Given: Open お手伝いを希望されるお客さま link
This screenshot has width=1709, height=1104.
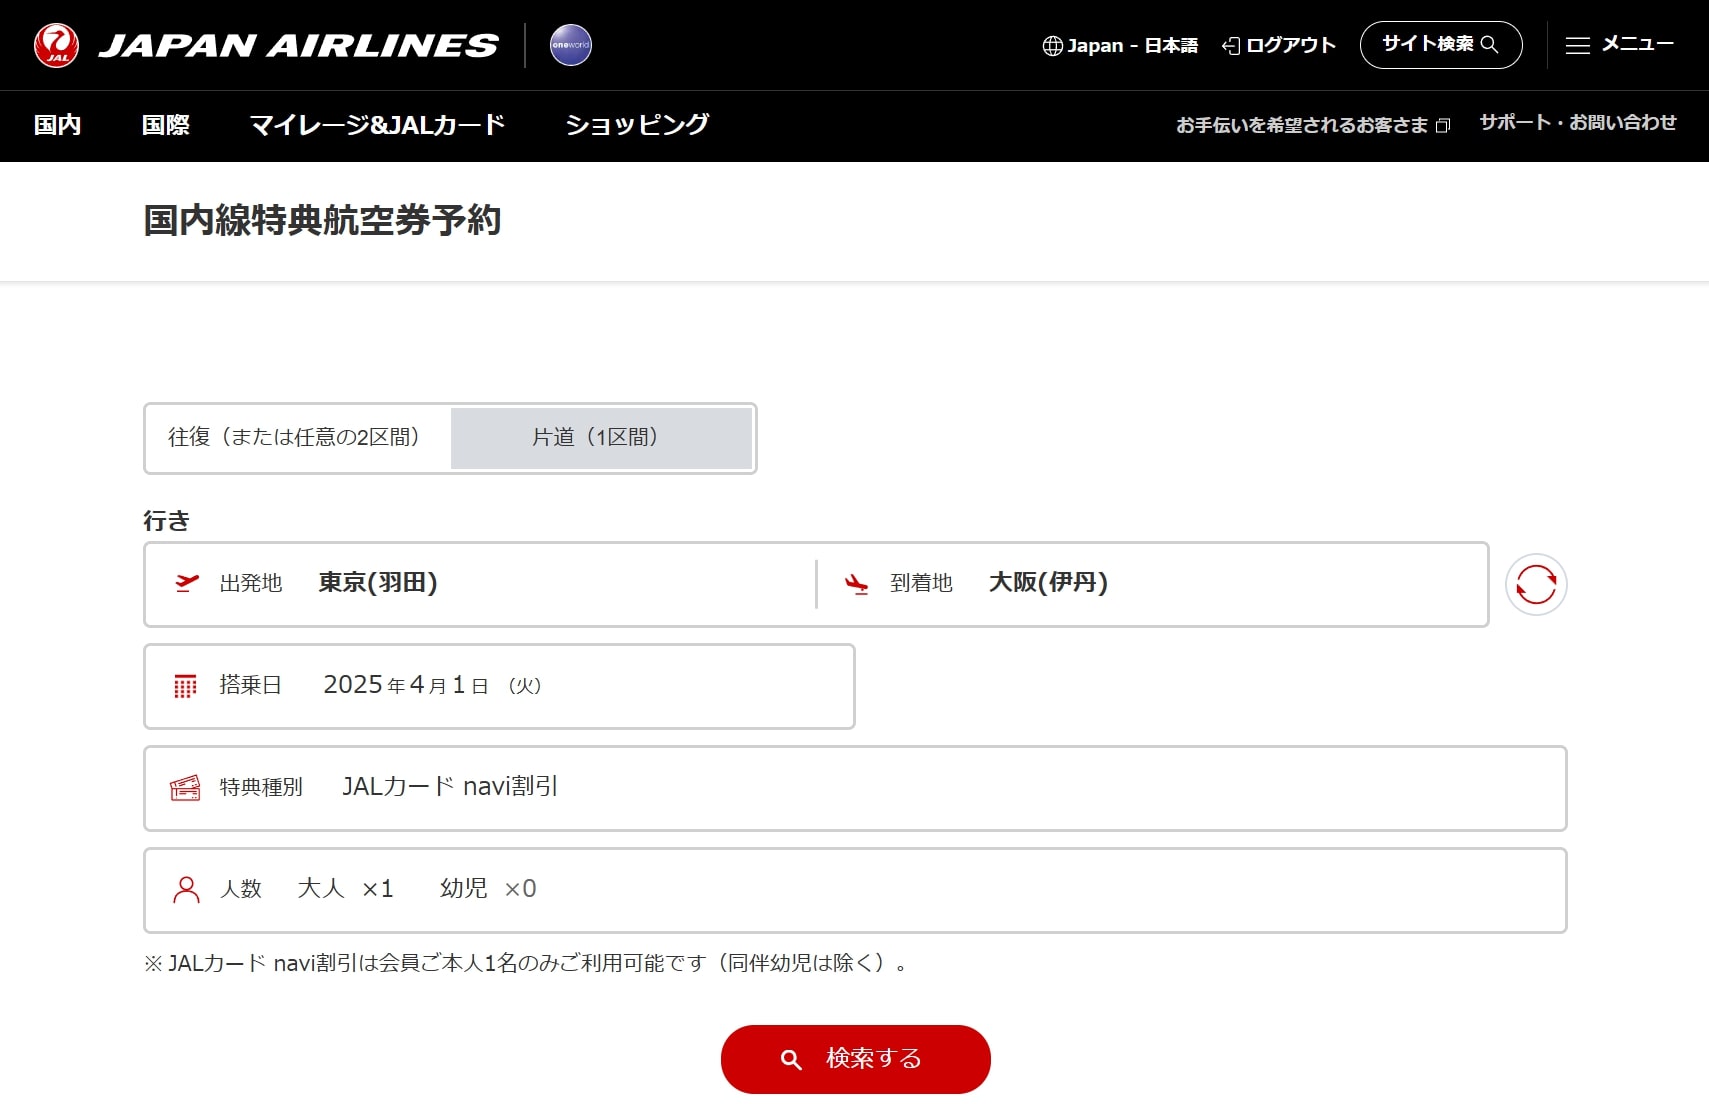Looking at the screenshot, I should coord(1313,125).
